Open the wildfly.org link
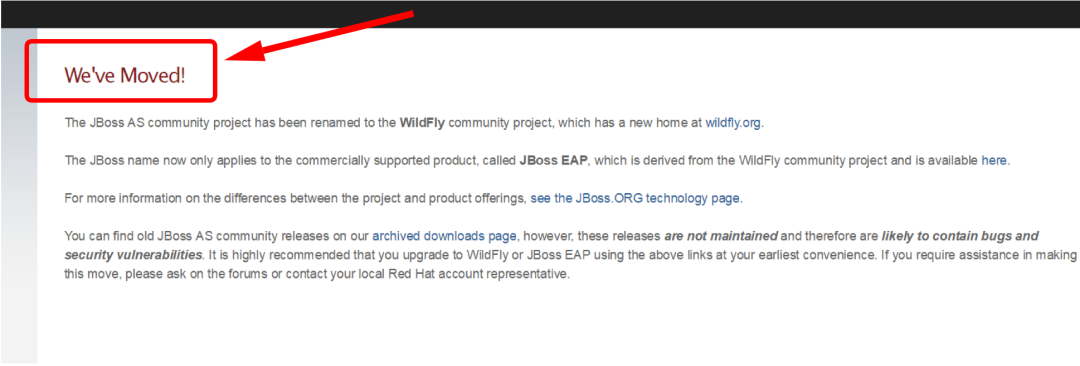 coord(733,123)
